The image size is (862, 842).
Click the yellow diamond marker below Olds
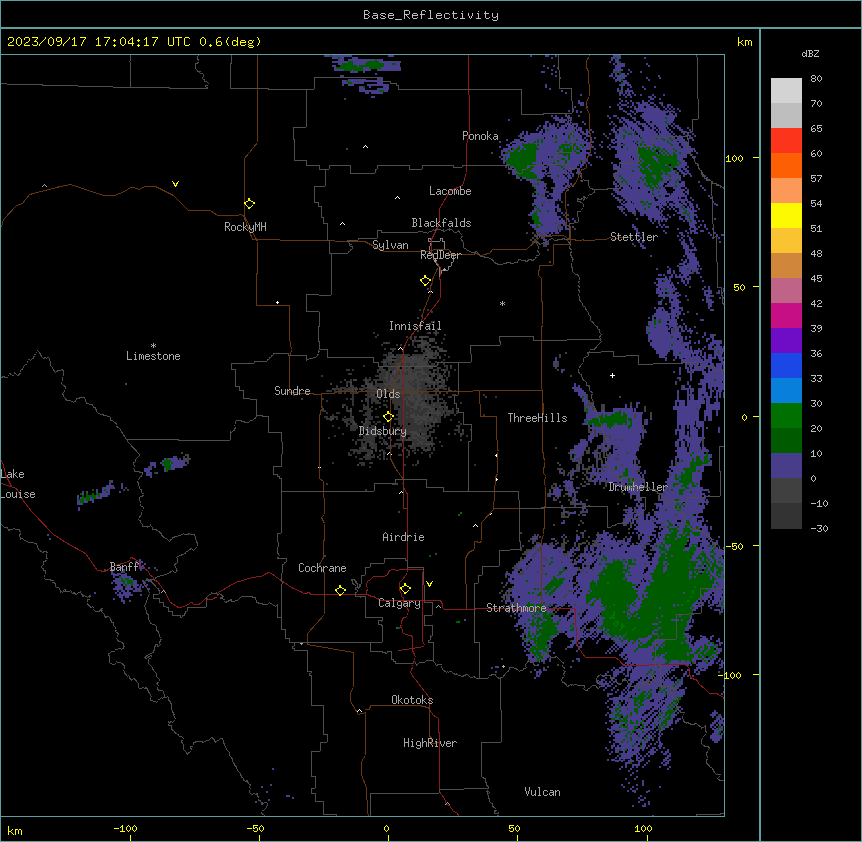pos(388,417)
